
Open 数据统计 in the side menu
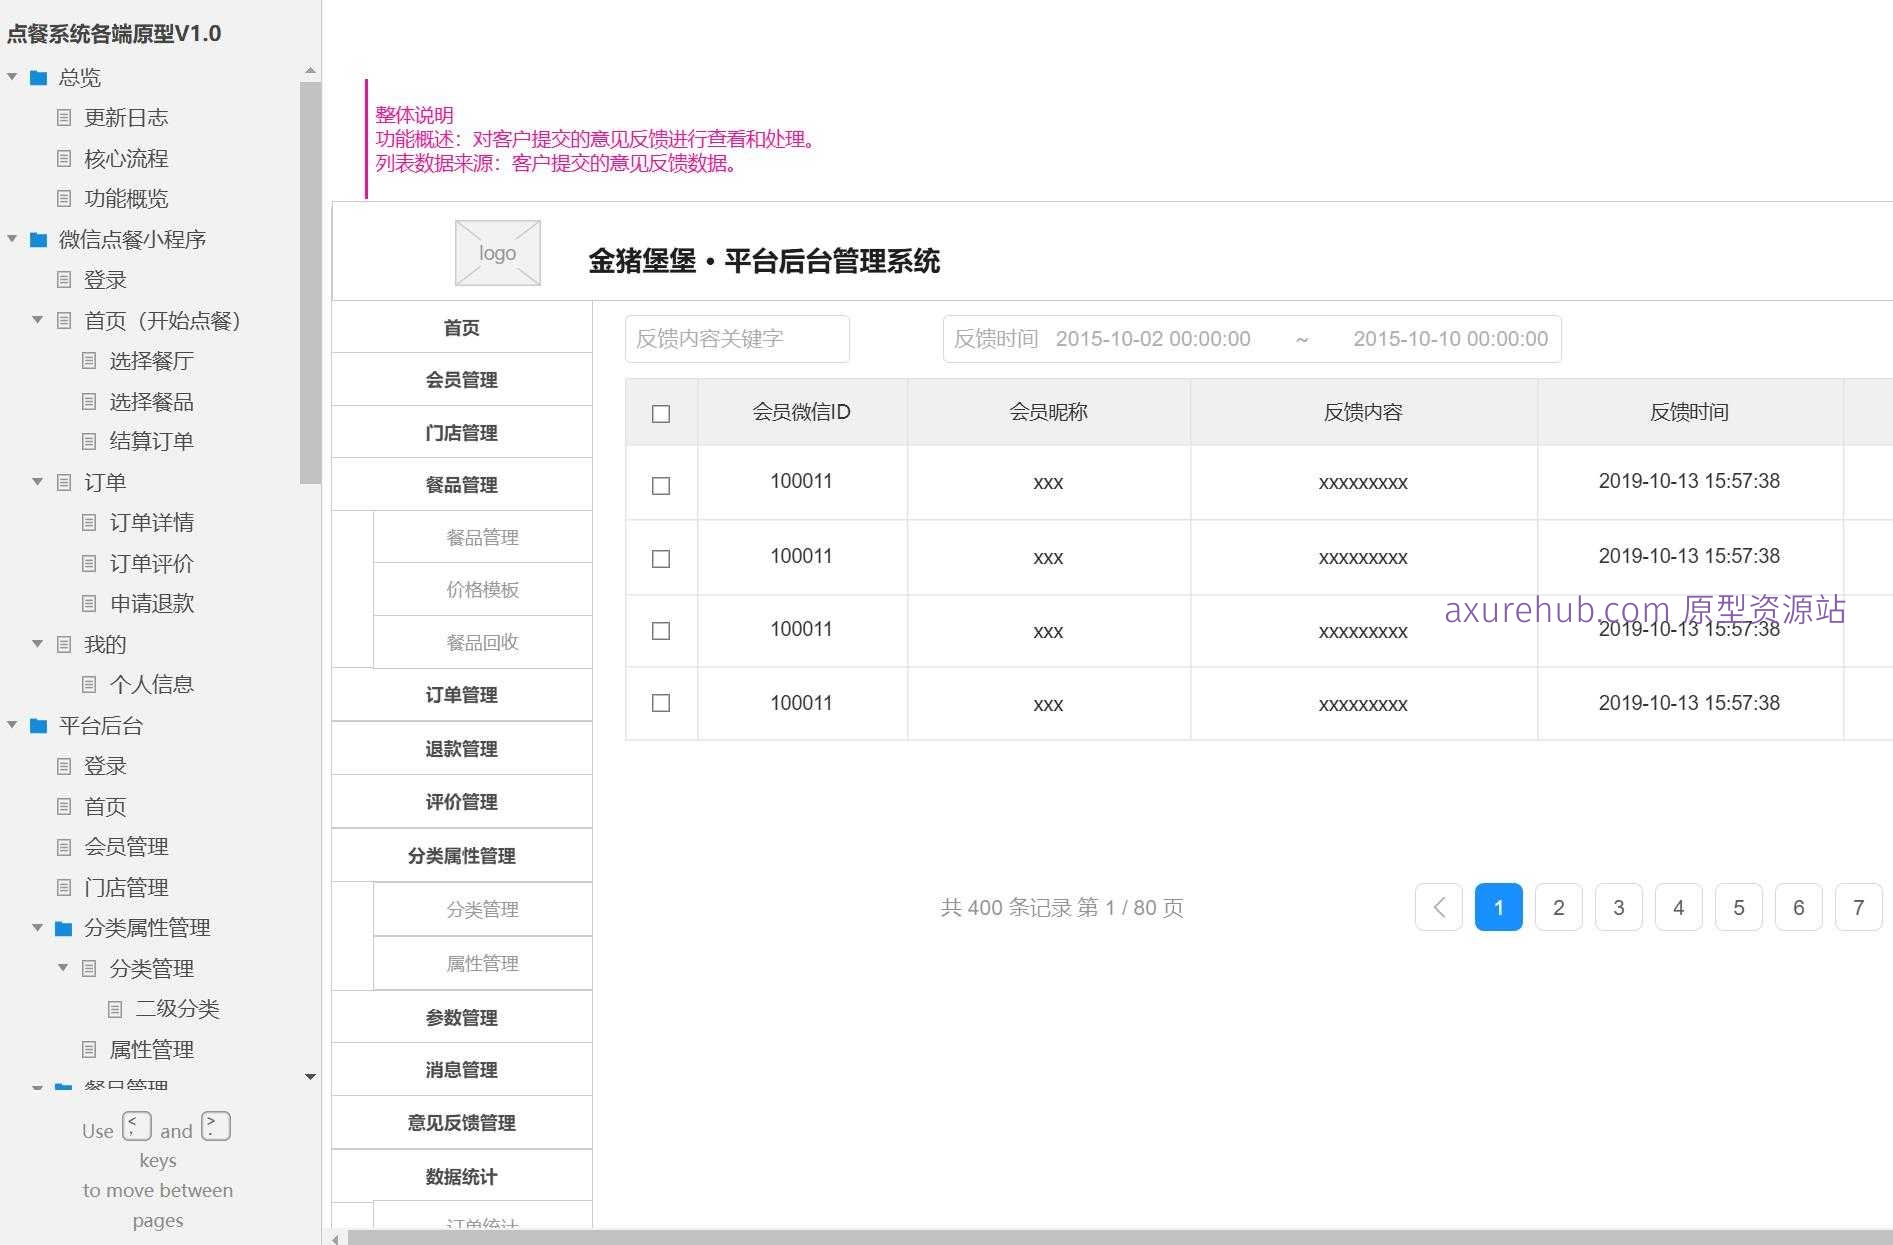[462, 1176]
